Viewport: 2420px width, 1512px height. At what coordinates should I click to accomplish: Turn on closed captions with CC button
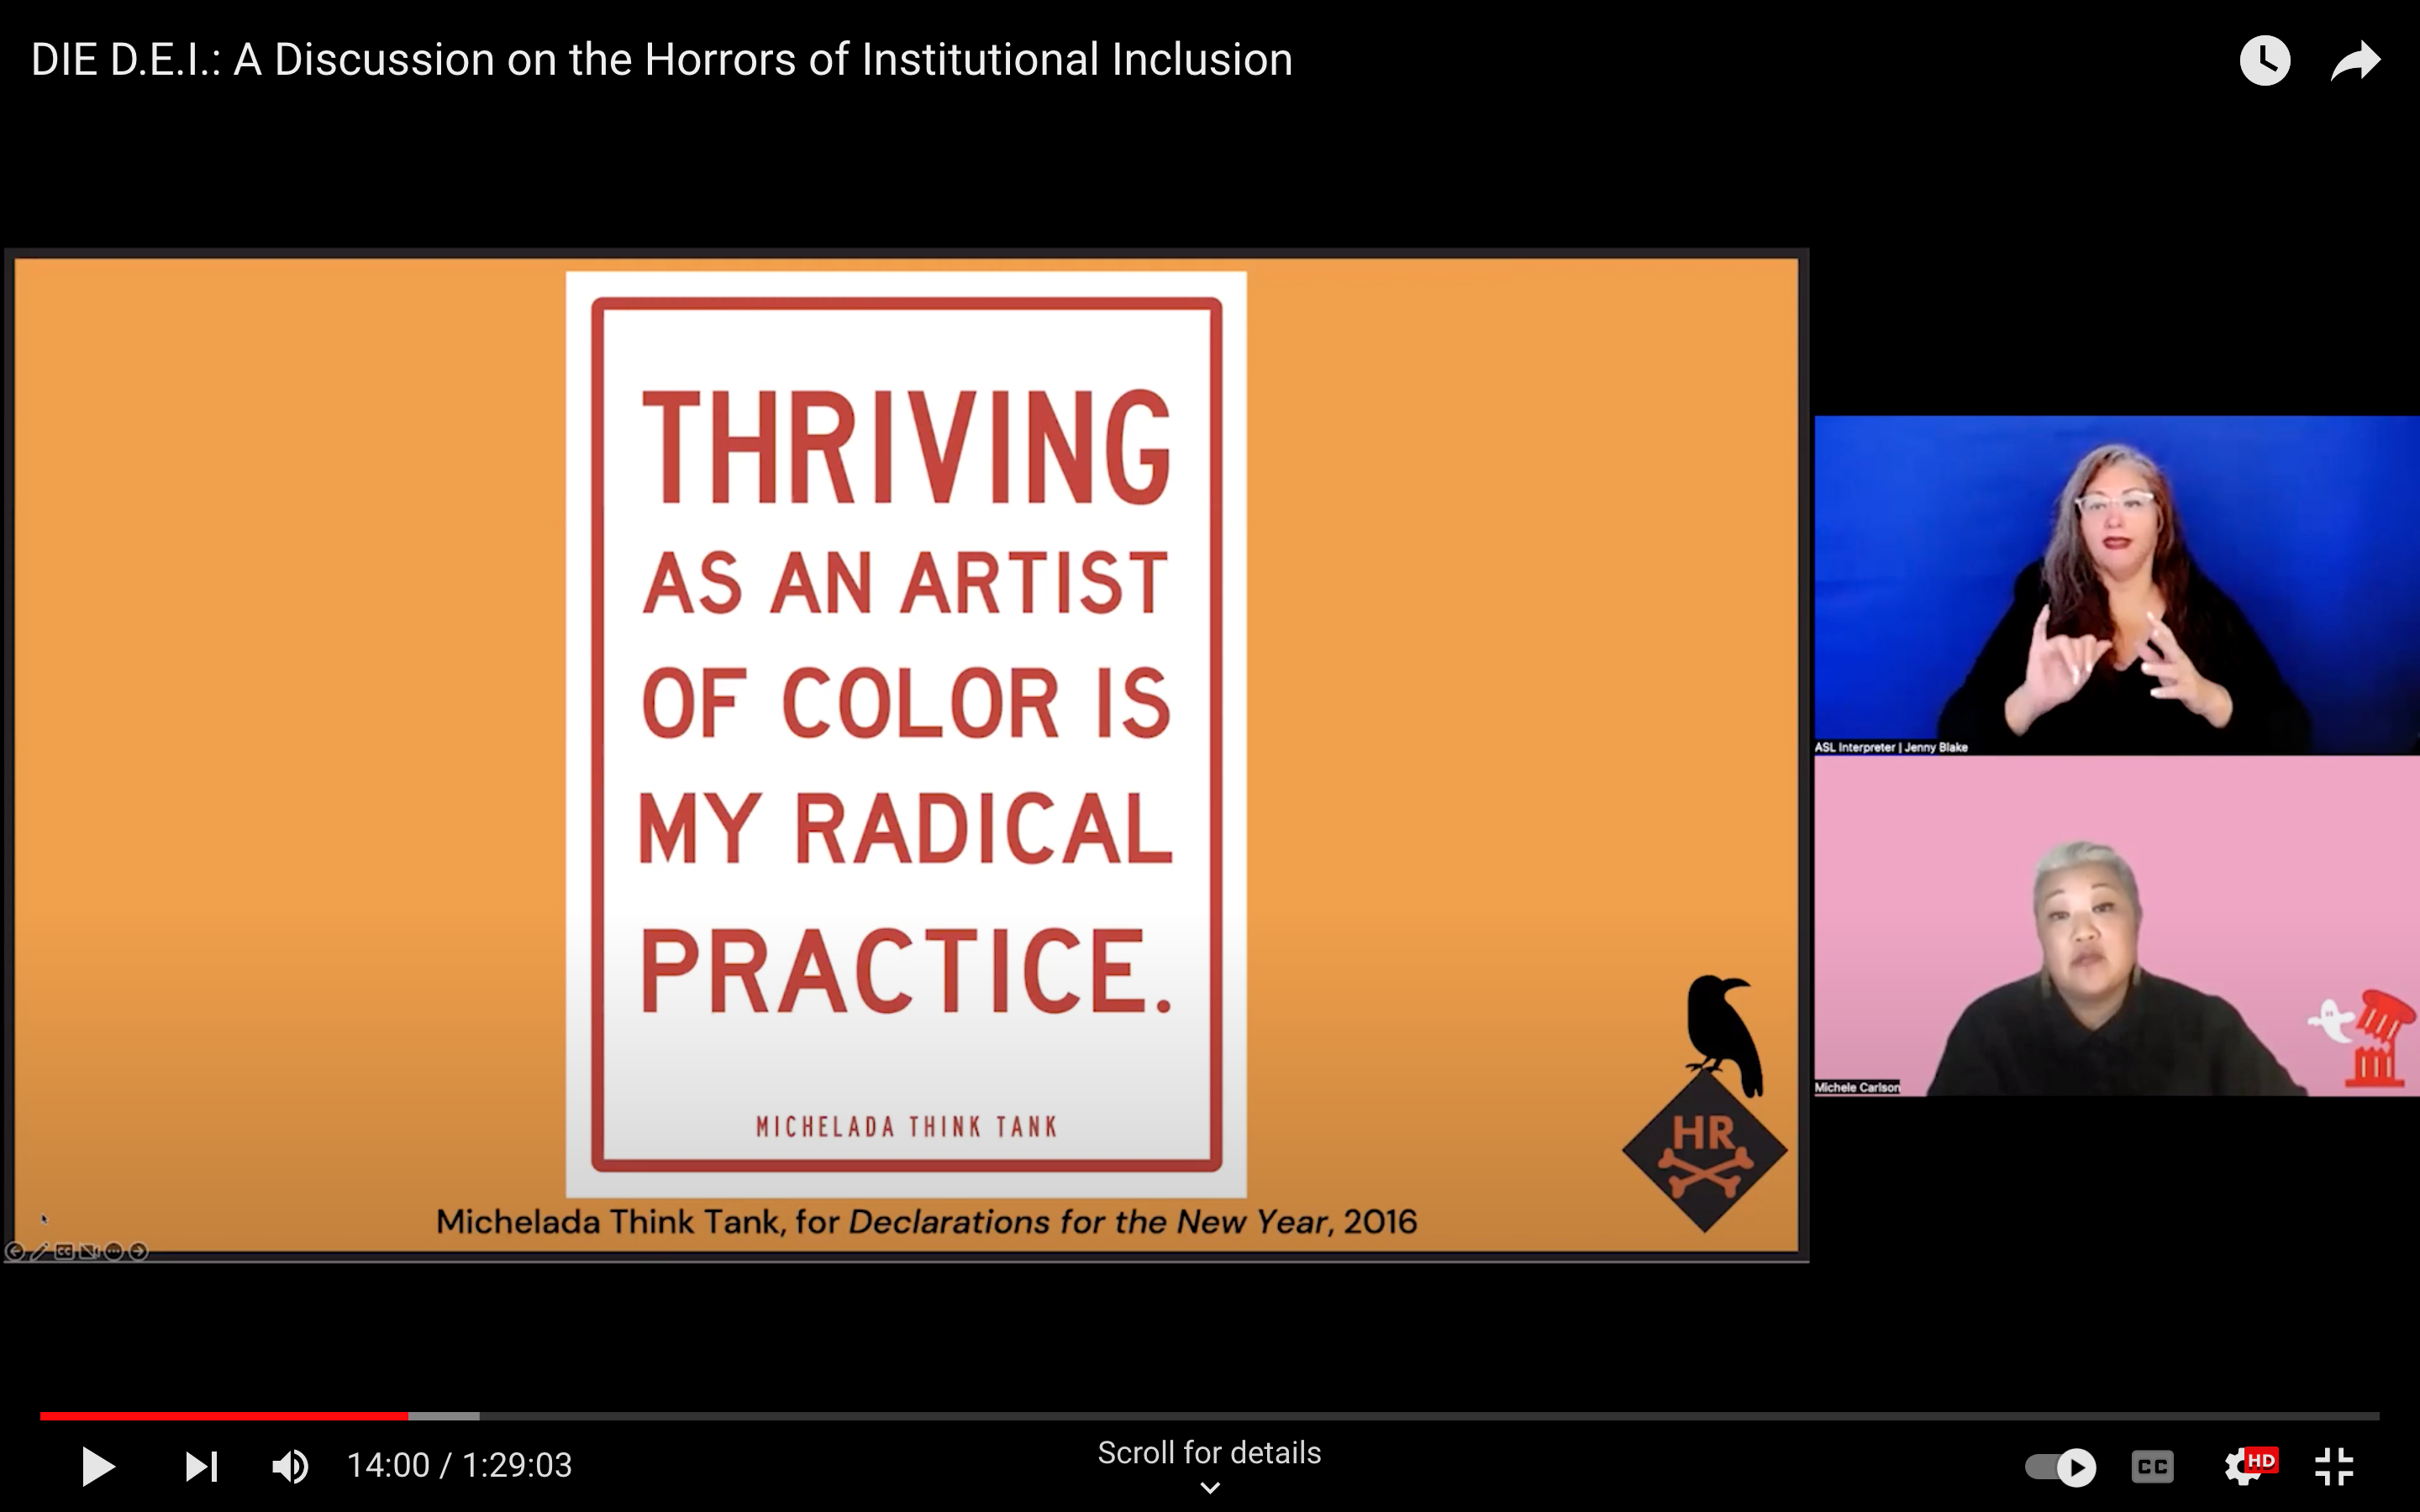click(x=2152, y=1466)
